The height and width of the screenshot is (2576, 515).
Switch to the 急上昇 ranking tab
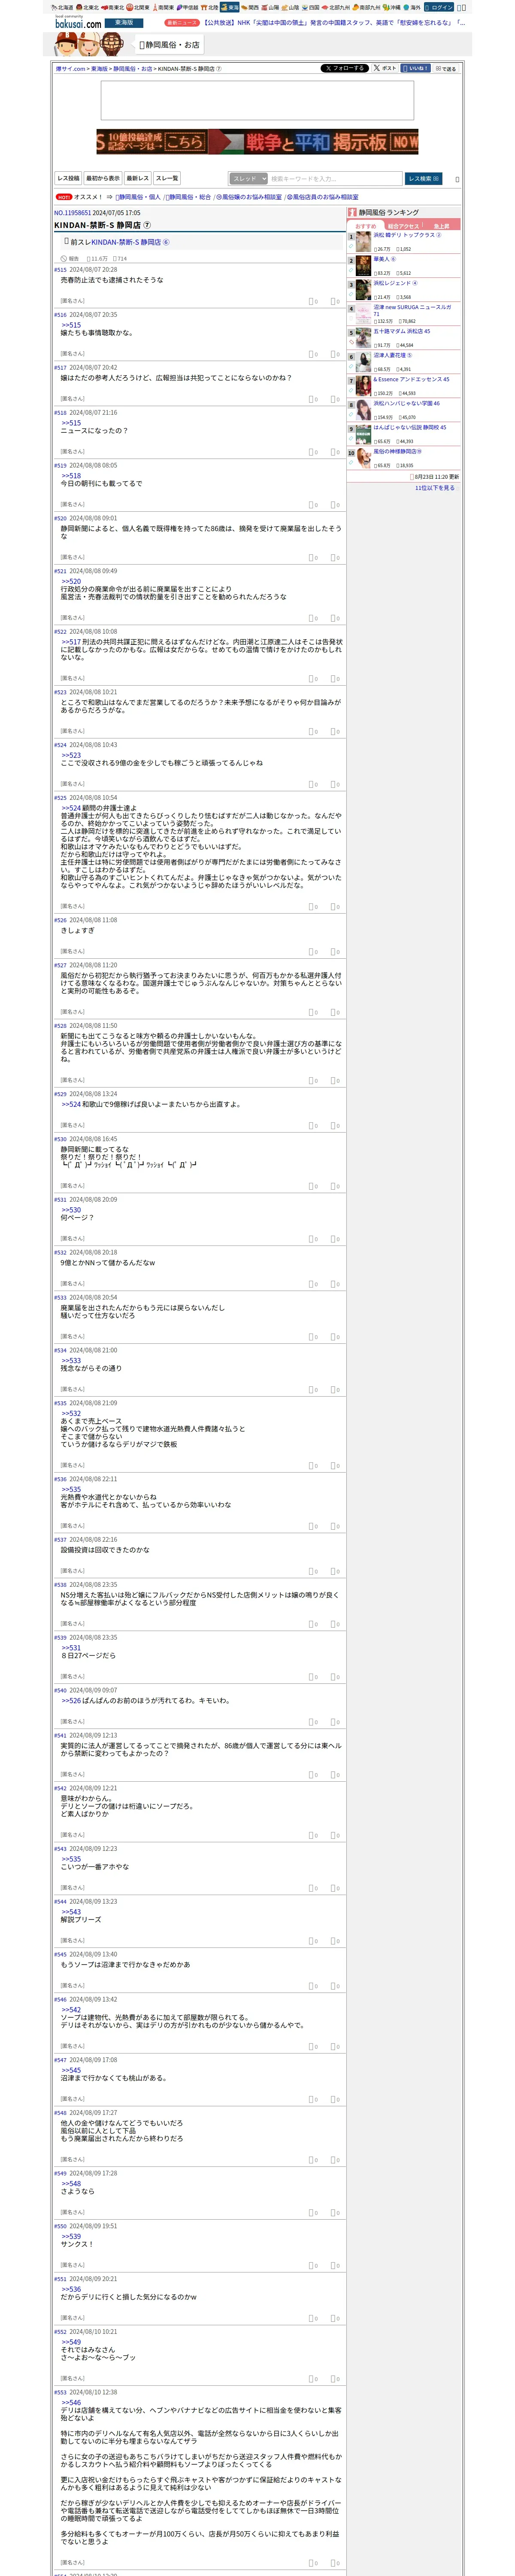tap(441, 226)
